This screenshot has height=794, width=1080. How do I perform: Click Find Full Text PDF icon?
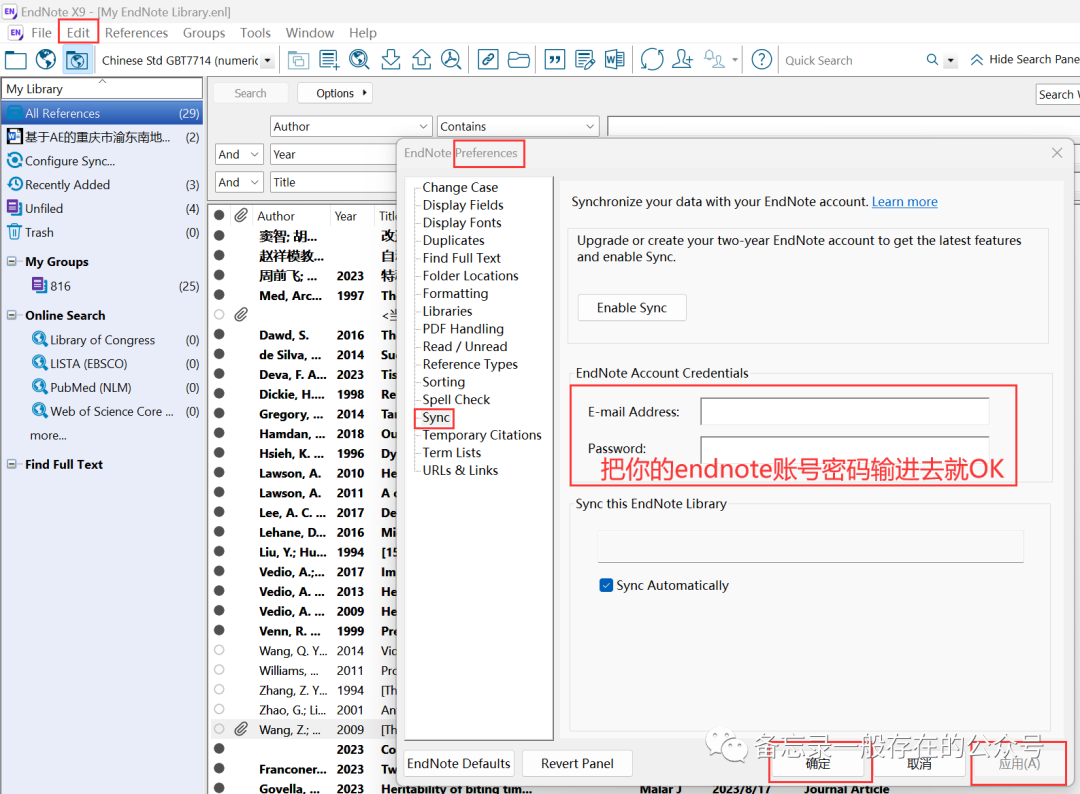click(451, 60)
